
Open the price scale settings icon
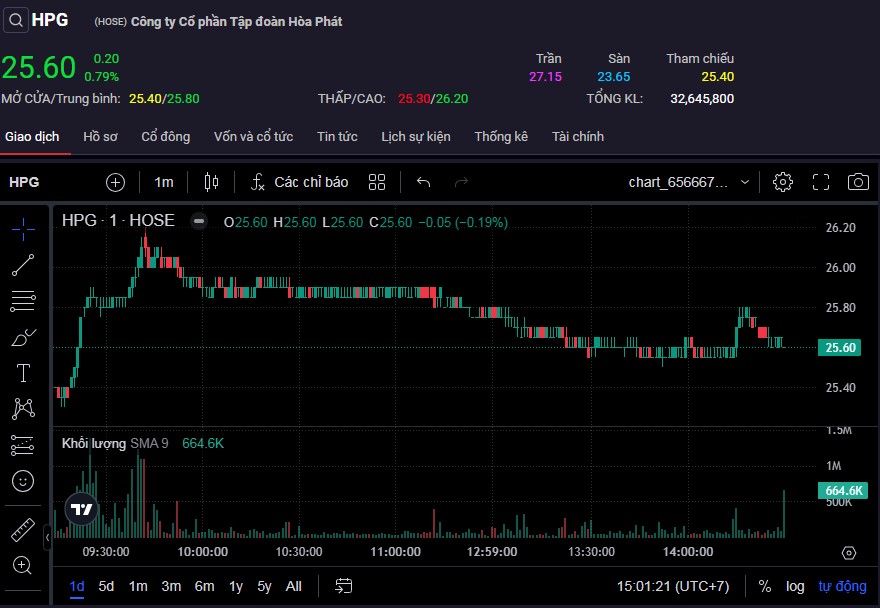849,553
